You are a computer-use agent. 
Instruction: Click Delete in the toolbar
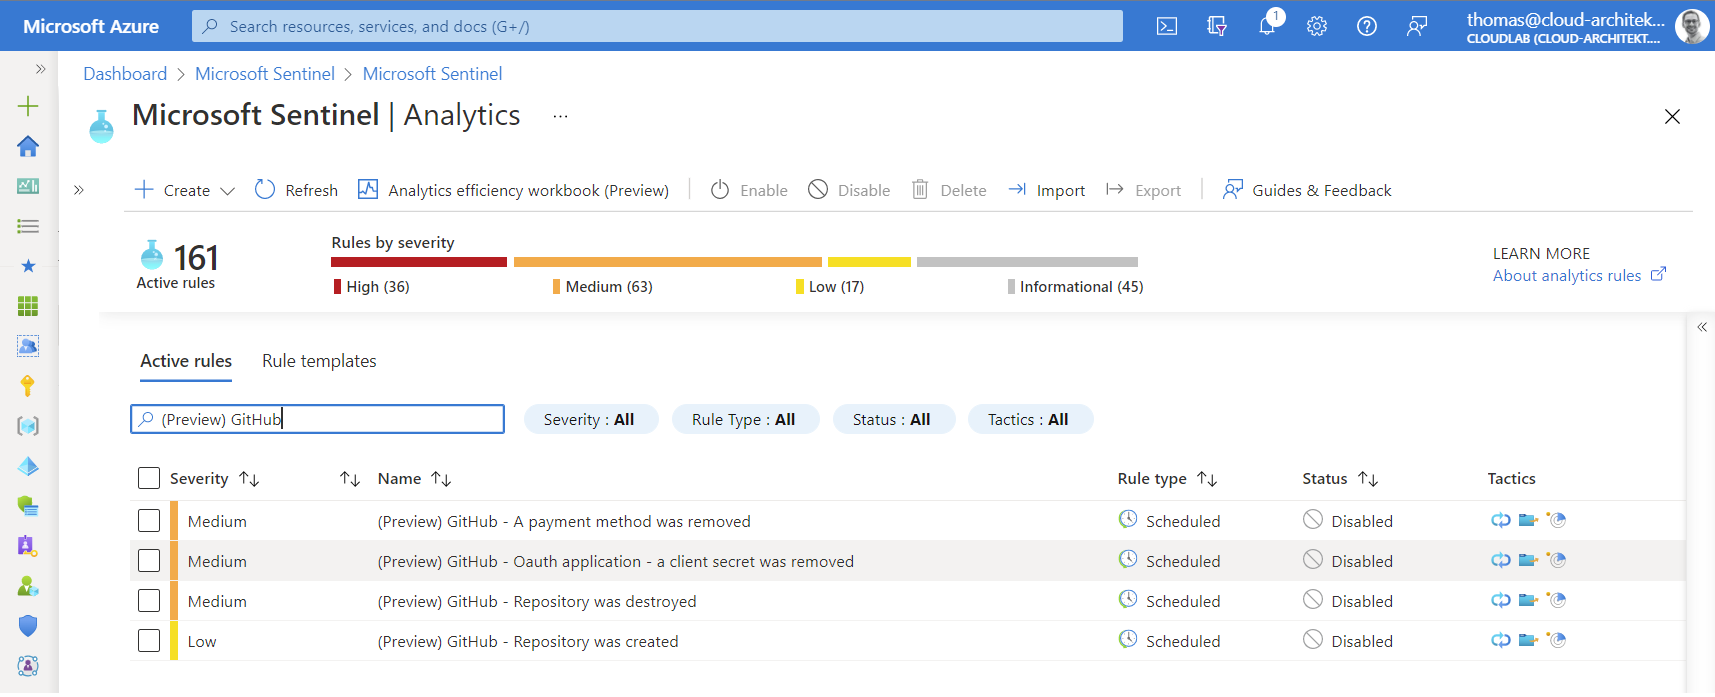coord(949,190)
